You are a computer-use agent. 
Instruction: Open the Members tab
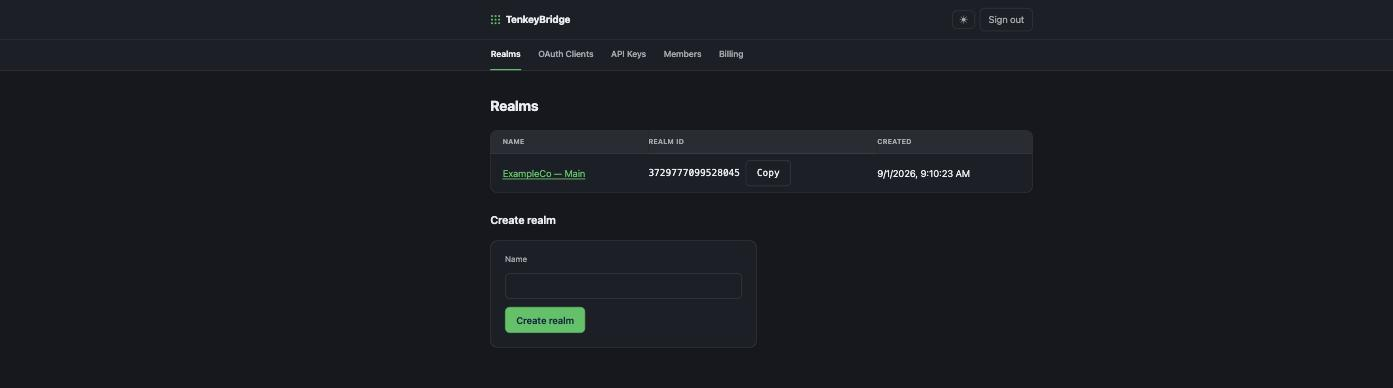pos(682,54)
